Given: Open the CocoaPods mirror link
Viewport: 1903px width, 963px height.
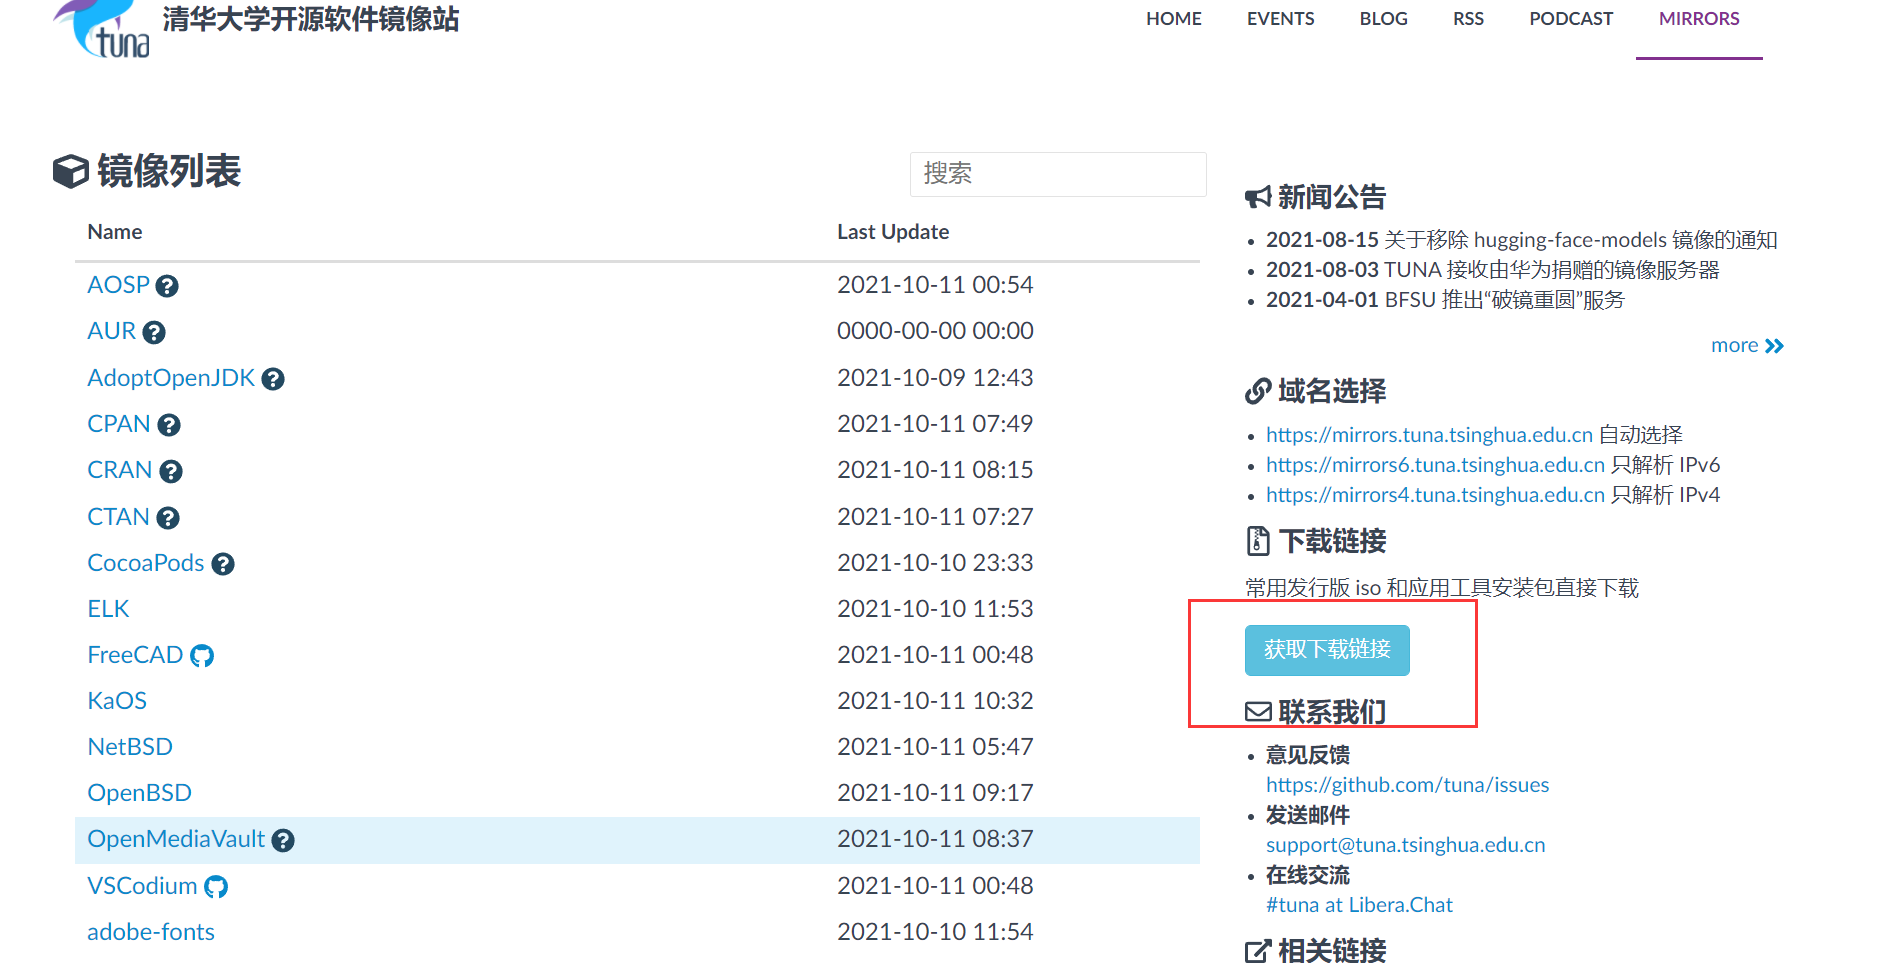Looking at the screenshot, I should click(x=146, y=563).
